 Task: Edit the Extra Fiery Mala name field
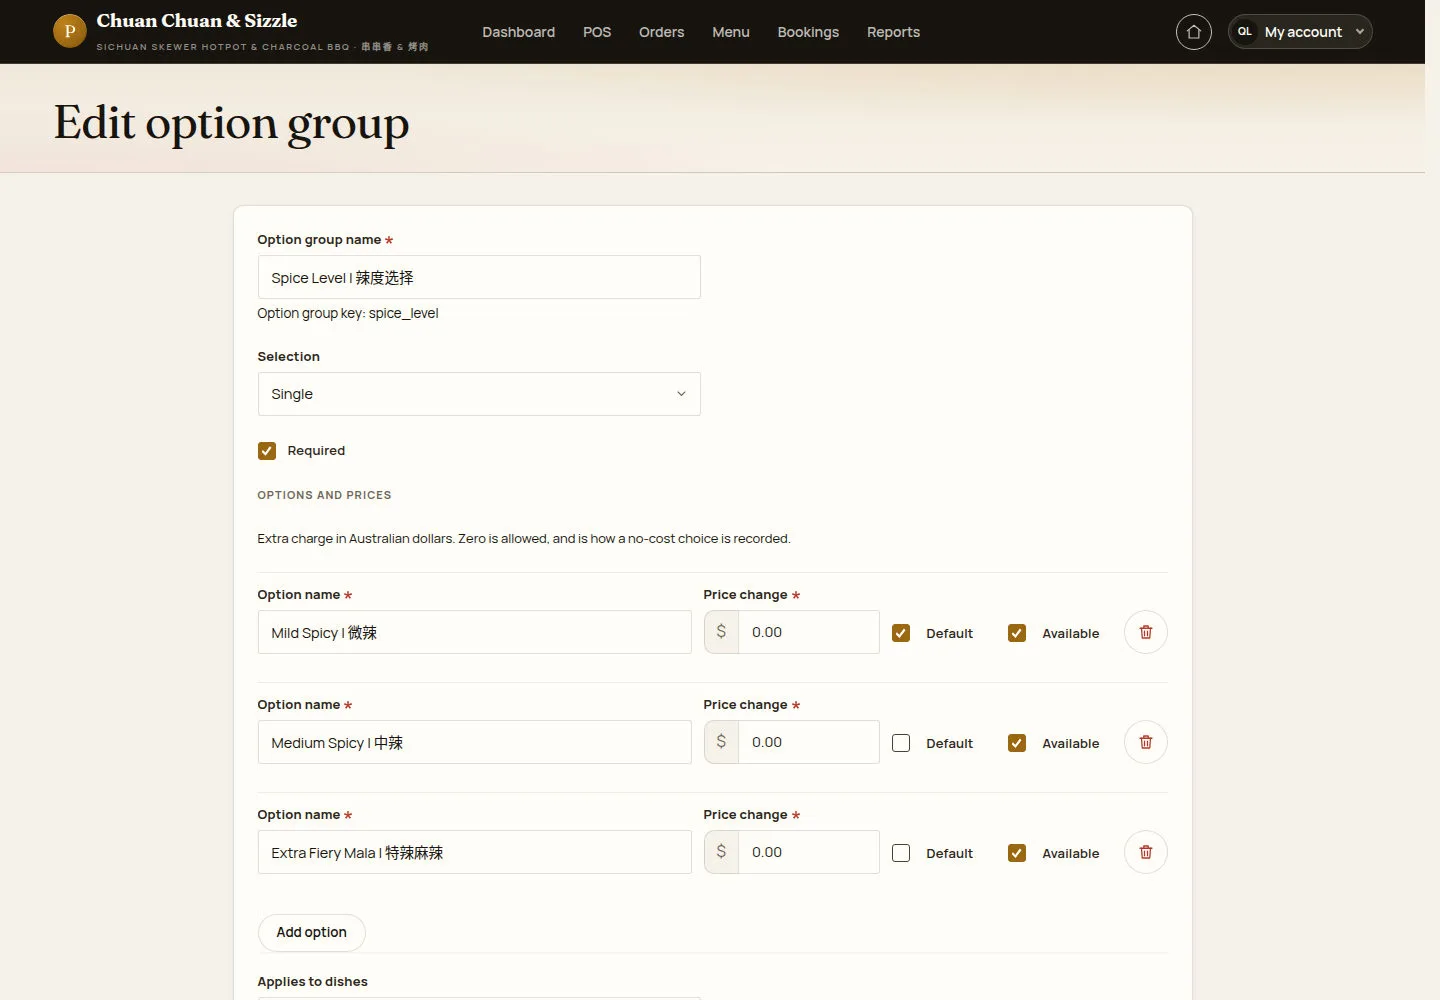(x=474, y=852)
